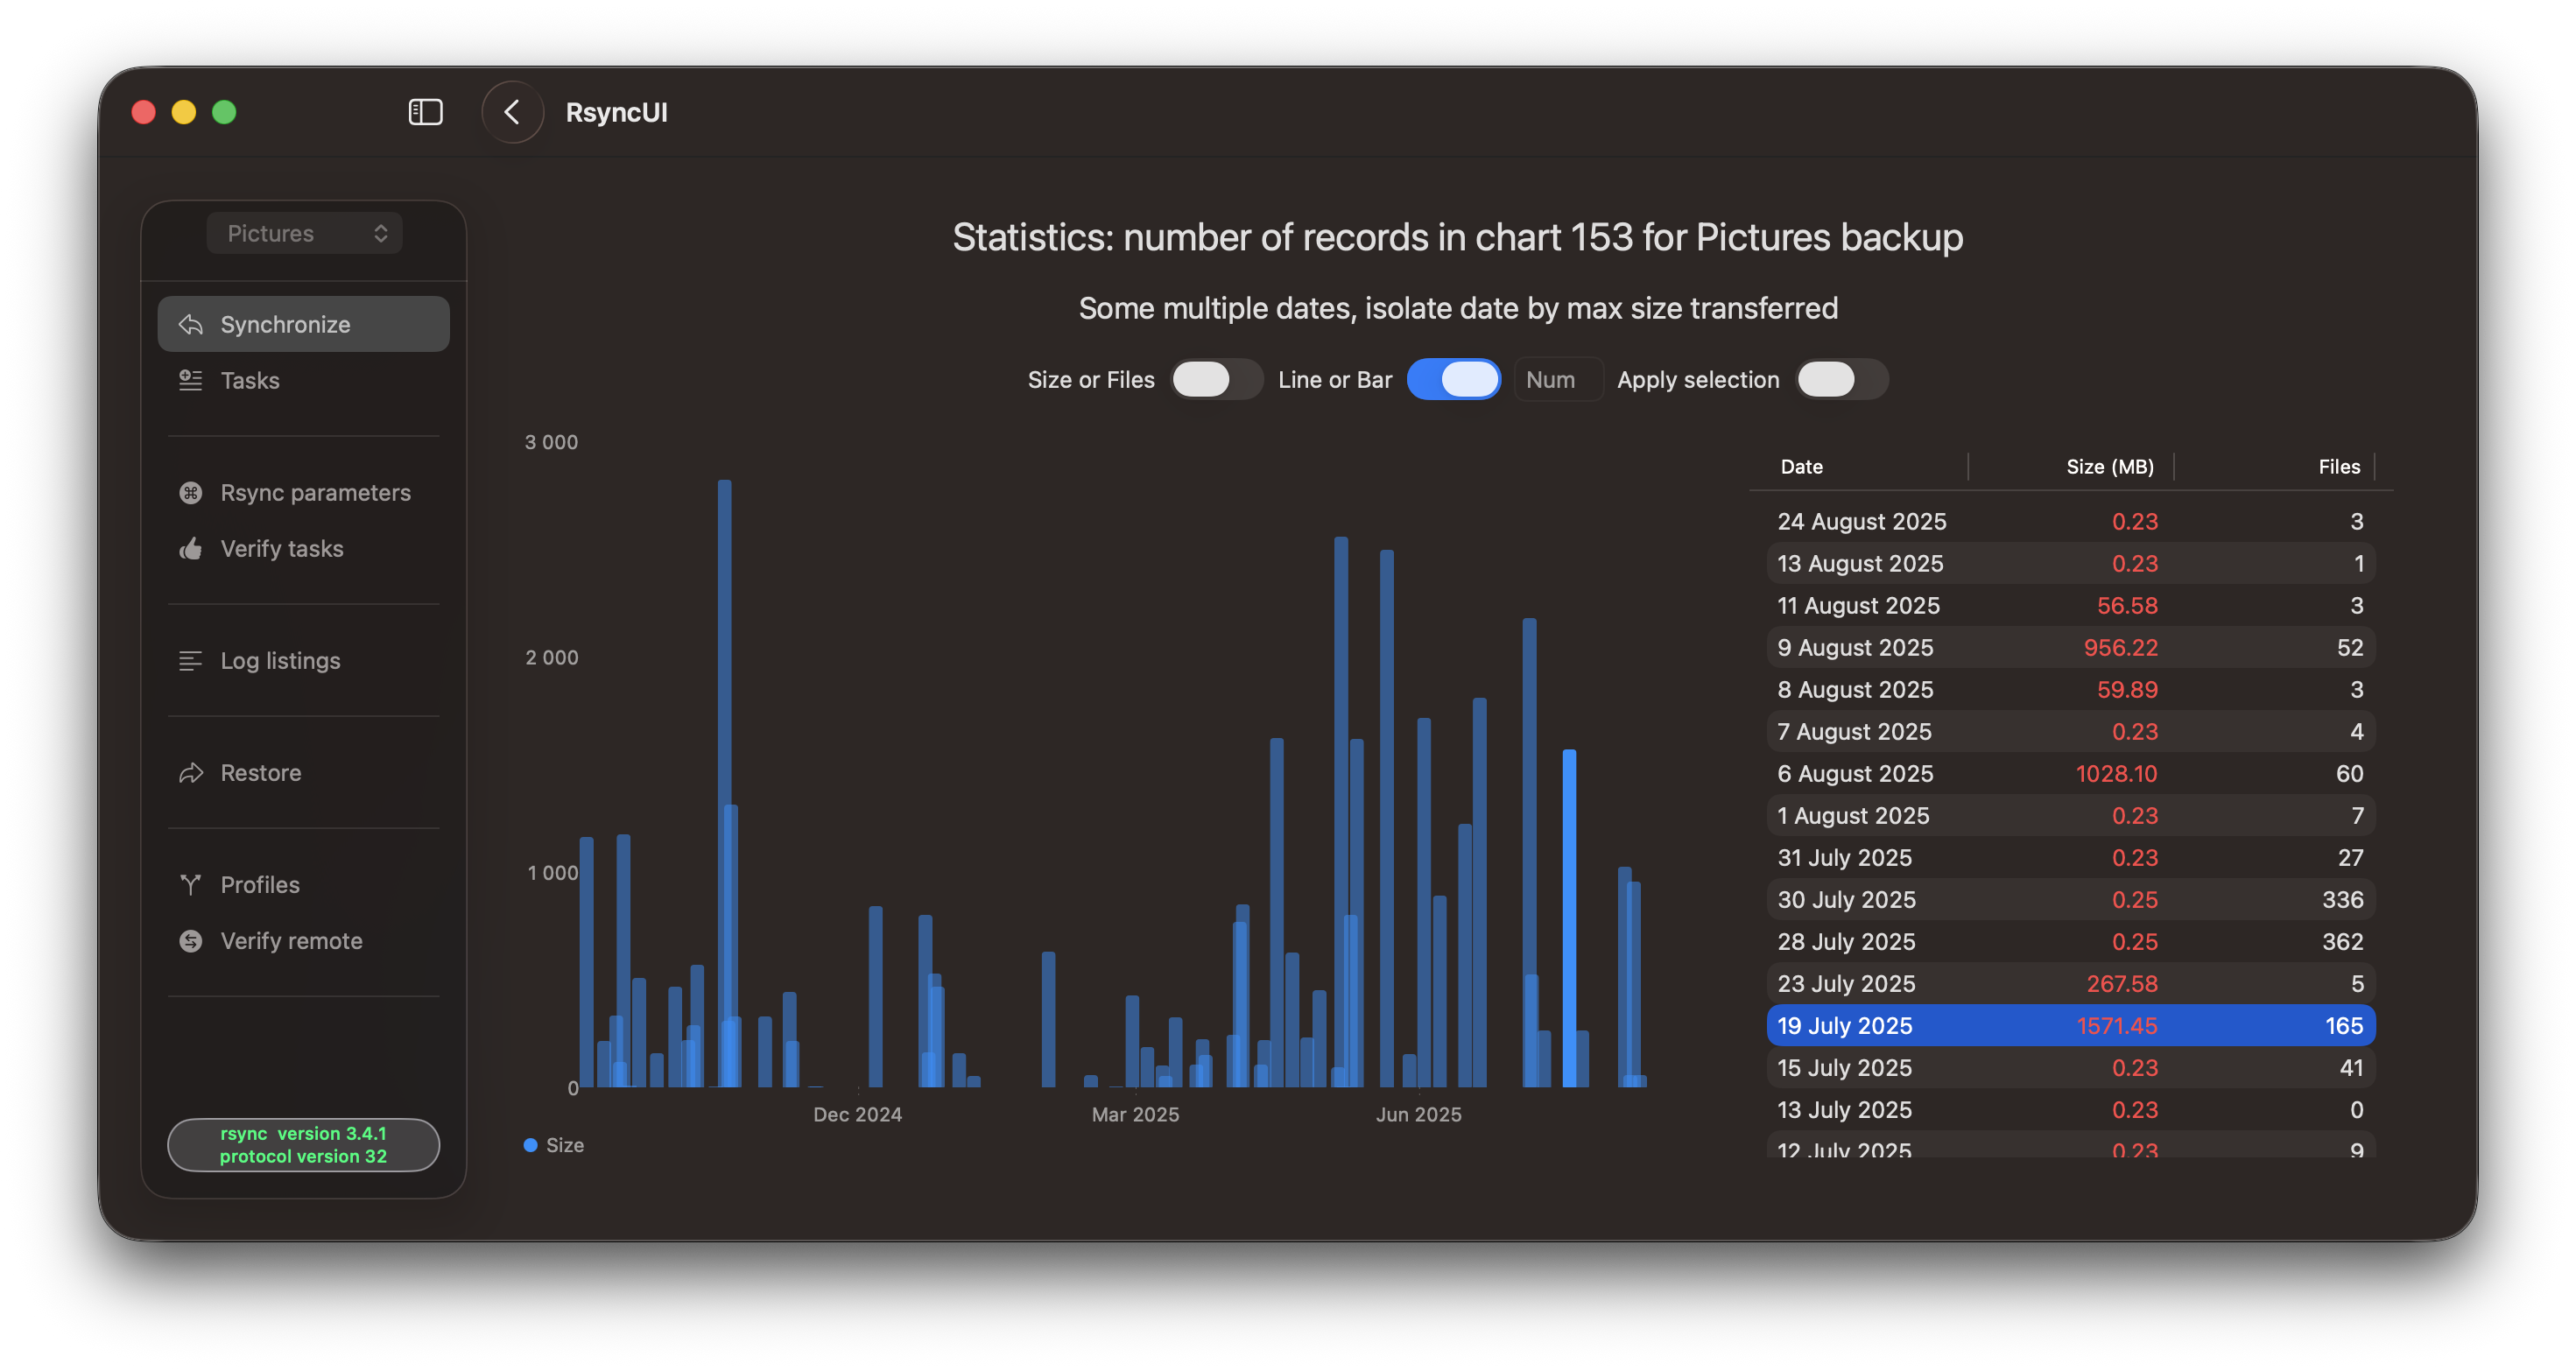
Task: Toggle the Size or Files switch
Action: click(x=1216, y=379)
